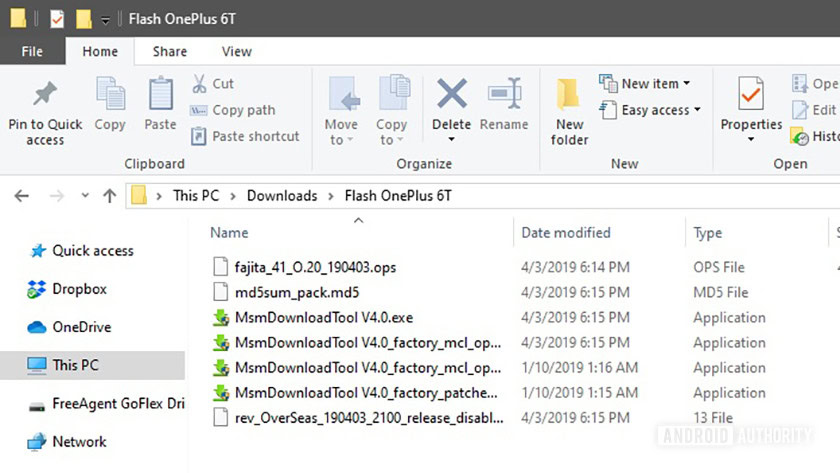
Task: Select the MsmDownloadTool V4.0.exe icon
Action: coord(221,318)
